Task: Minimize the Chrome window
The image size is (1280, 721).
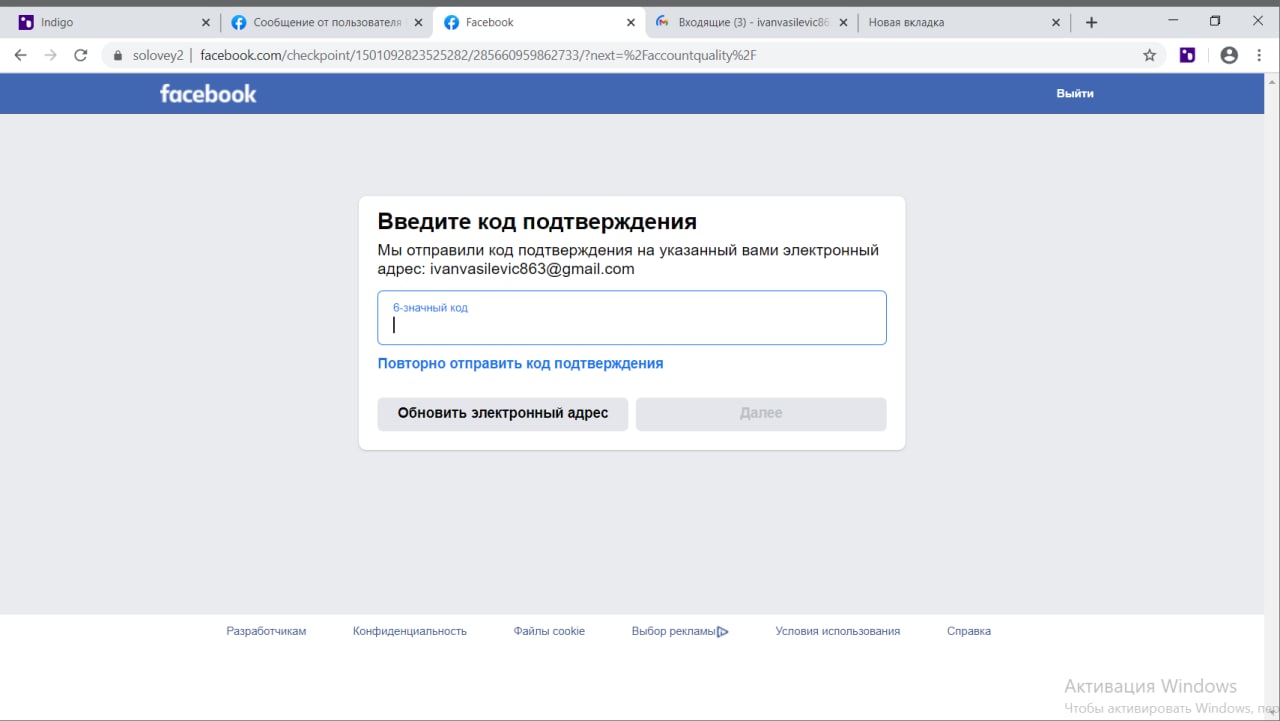Action: 1172,21
